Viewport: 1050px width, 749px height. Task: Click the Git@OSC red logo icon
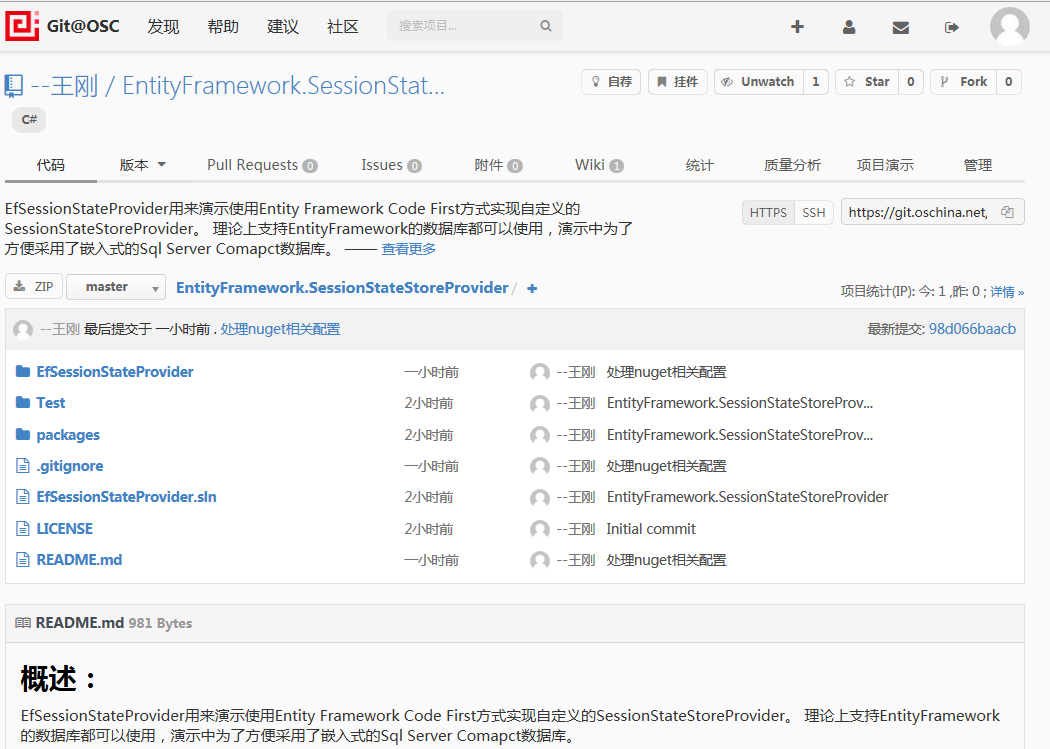click(22, 26)
